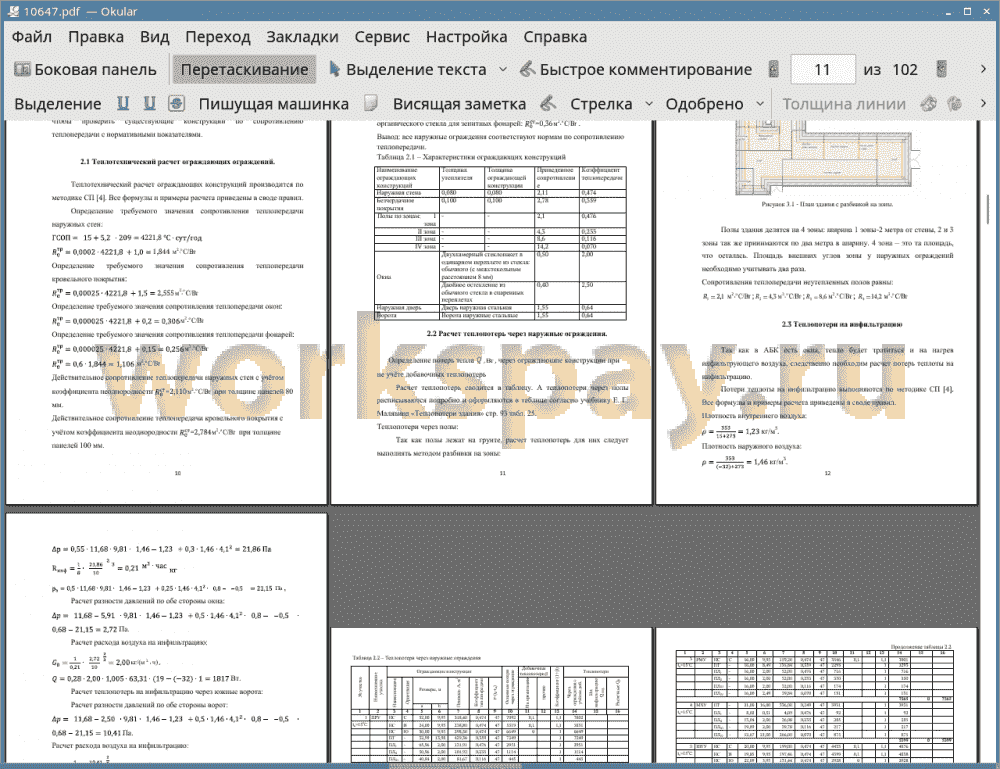Viewport: 1000px width, 769px height.
Task: Enable Быстрое комментирование quick annotations
Action: [x=635, y=70]
